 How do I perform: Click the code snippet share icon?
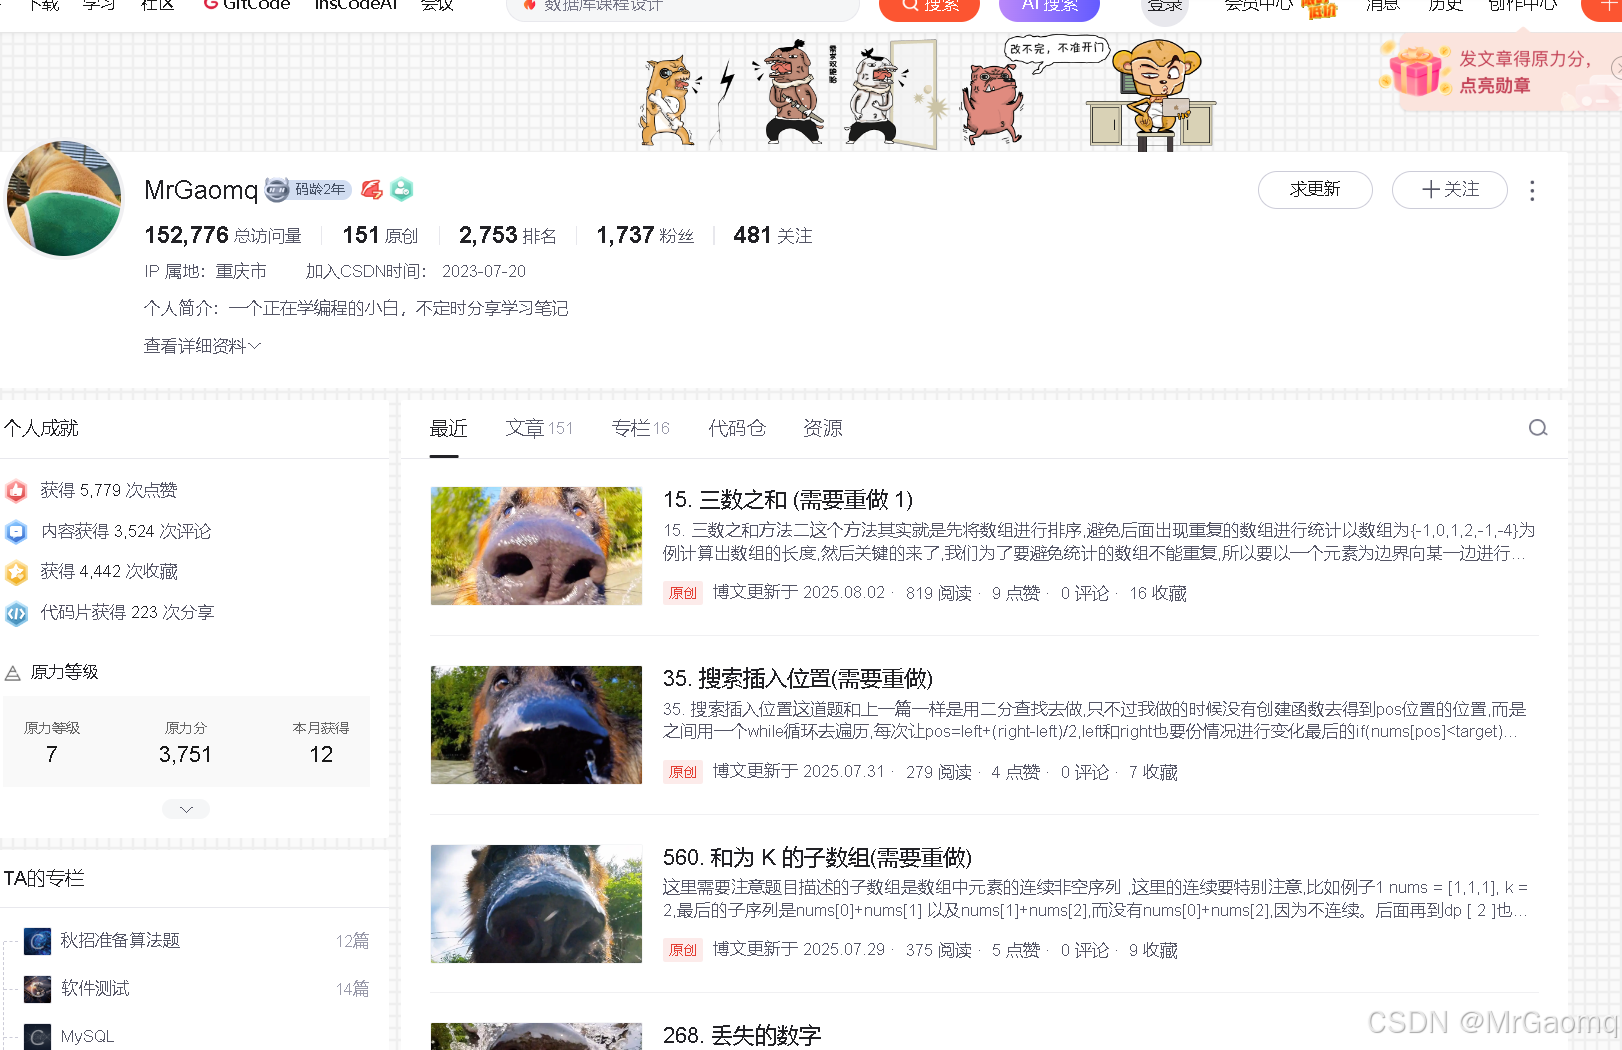16,613
